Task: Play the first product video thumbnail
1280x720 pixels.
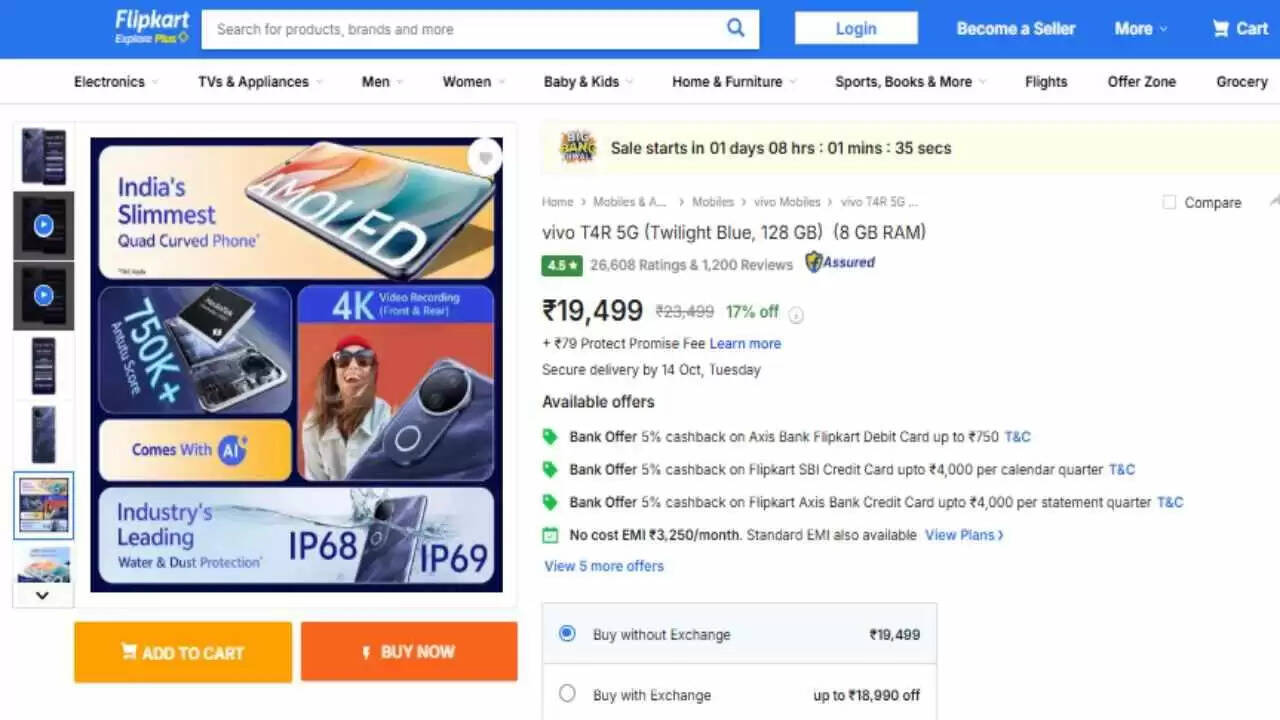Action: click(43, 226)
